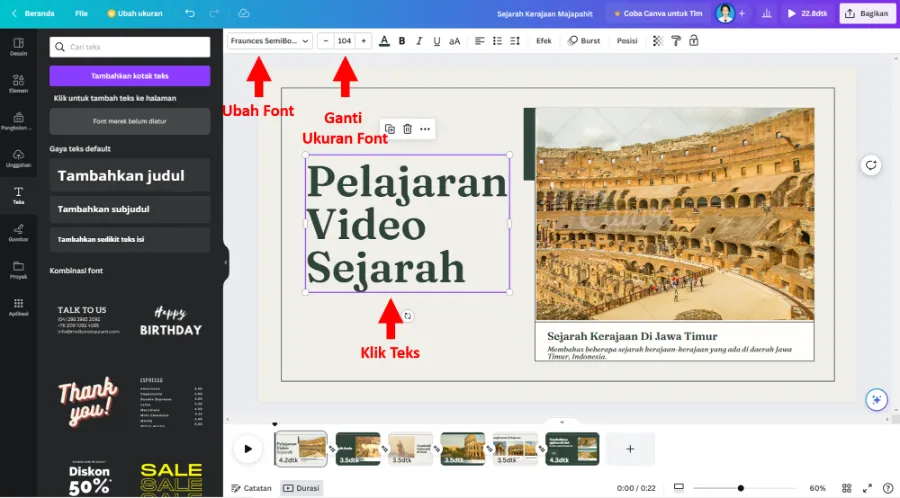Click the undo arrow
The width and height of the screenshot is (900, 498).
pos(190,13)
